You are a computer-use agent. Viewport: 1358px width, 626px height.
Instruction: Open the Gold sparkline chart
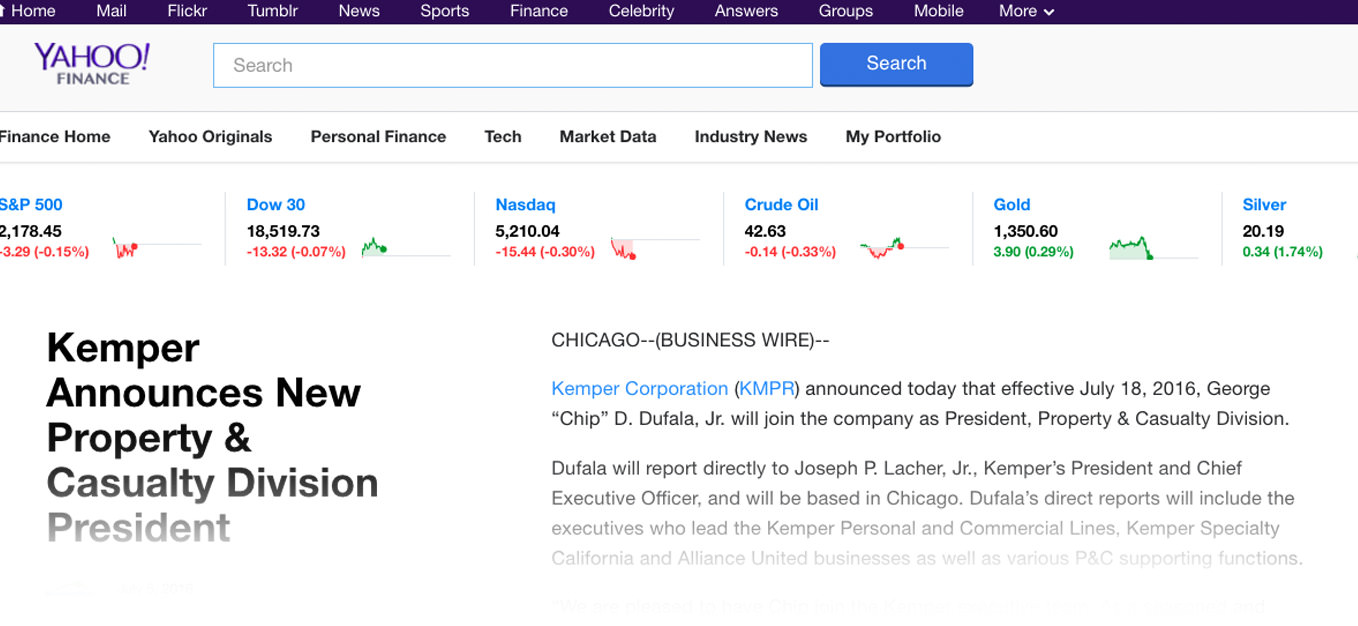(x=1152, y=247)
